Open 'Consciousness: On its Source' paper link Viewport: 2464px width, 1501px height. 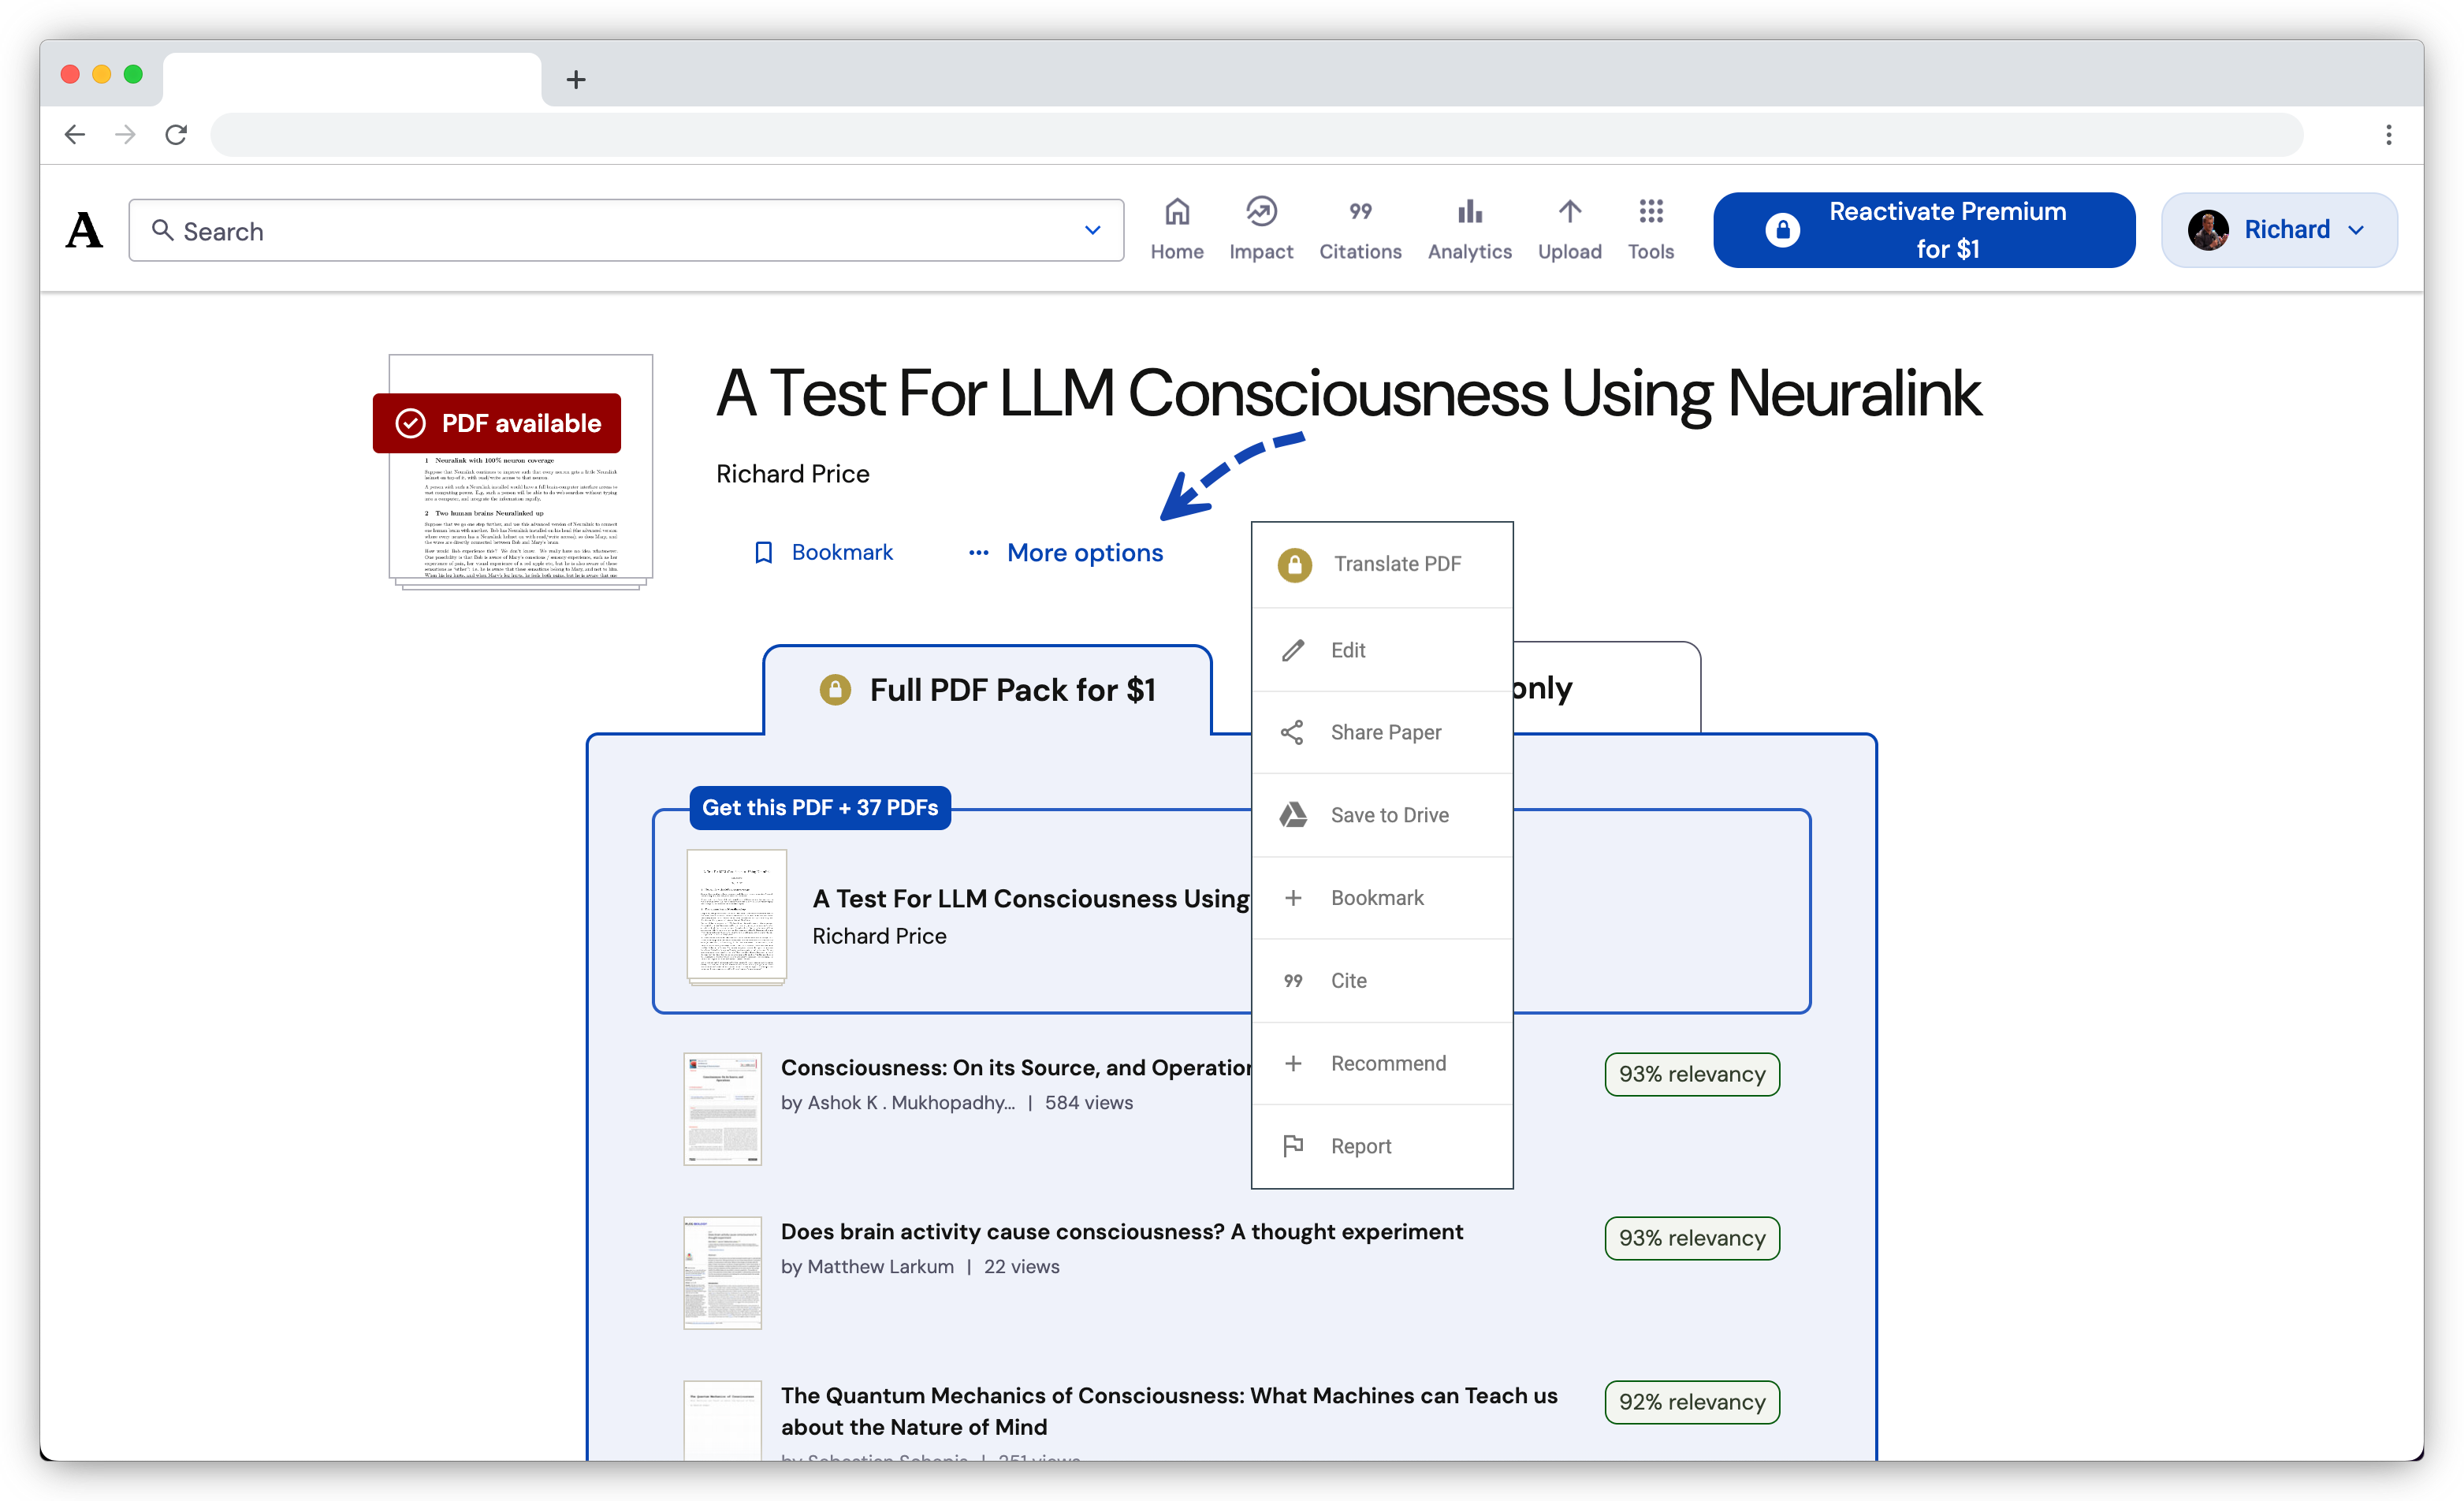pyautogui.click(x=1016, y=1068)
